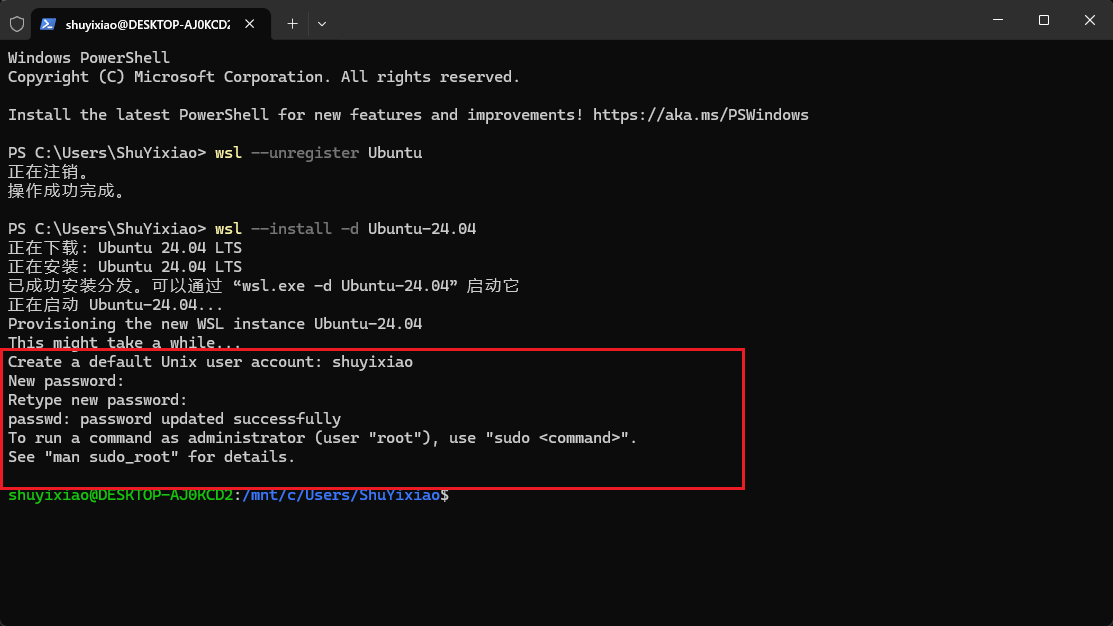
Task: Click the shield icon in title bar
Action: click(17, 24)
